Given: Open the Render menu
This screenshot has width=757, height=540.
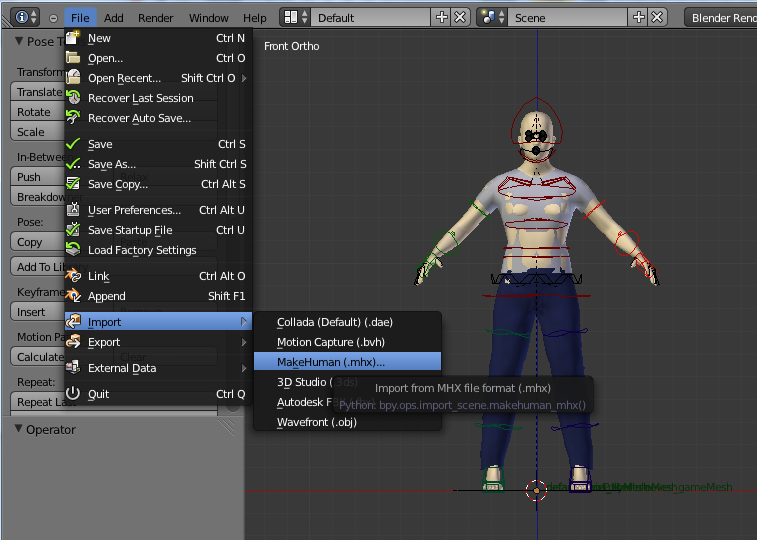Looking at the screenshot, I should point(155,18).
